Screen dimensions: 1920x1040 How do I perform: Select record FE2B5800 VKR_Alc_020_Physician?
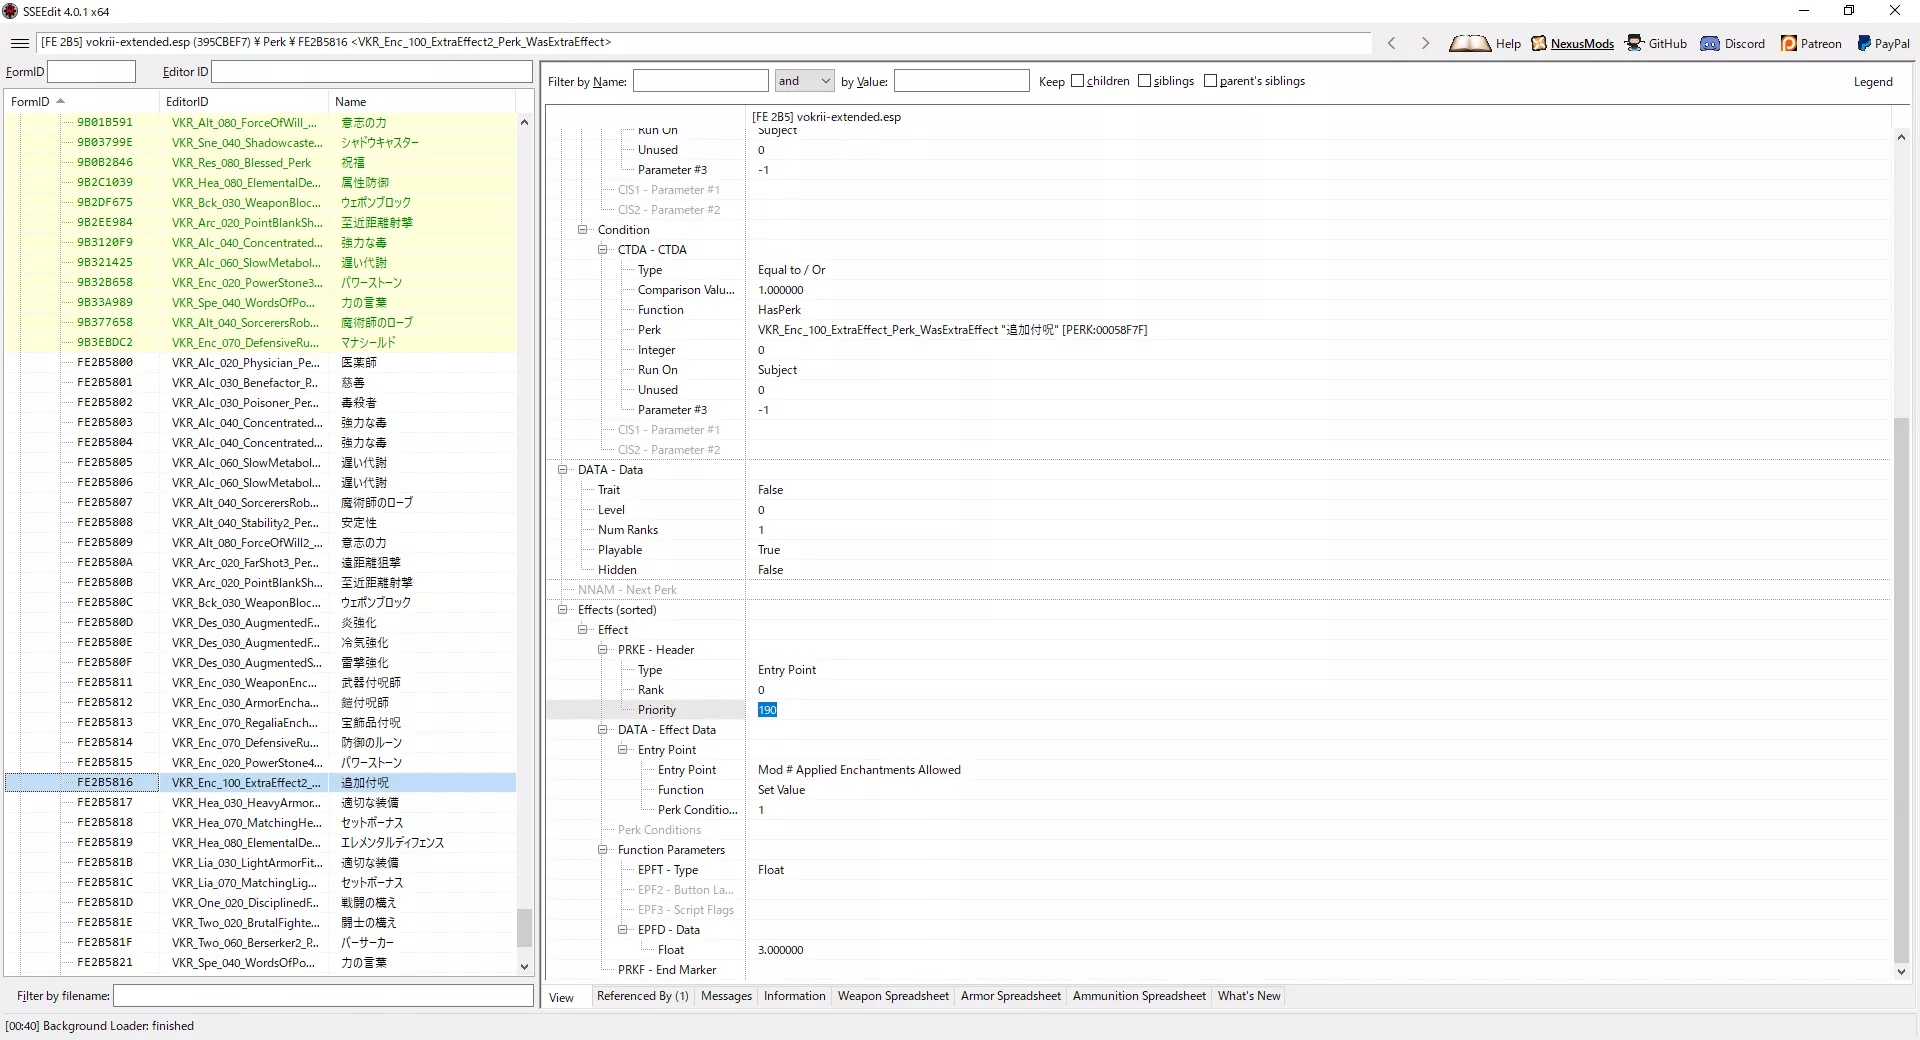point(260,362)
